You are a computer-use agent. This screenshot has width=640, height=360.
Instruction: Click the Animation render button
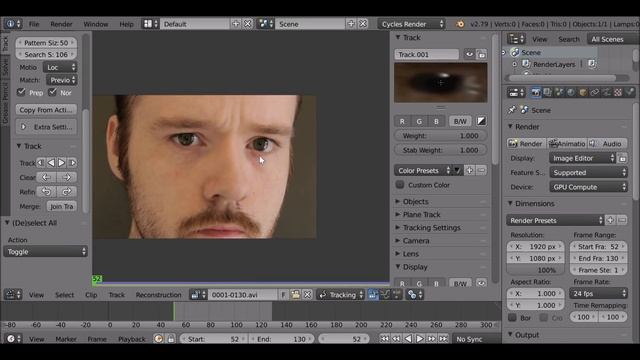click(x=567, y=144)
